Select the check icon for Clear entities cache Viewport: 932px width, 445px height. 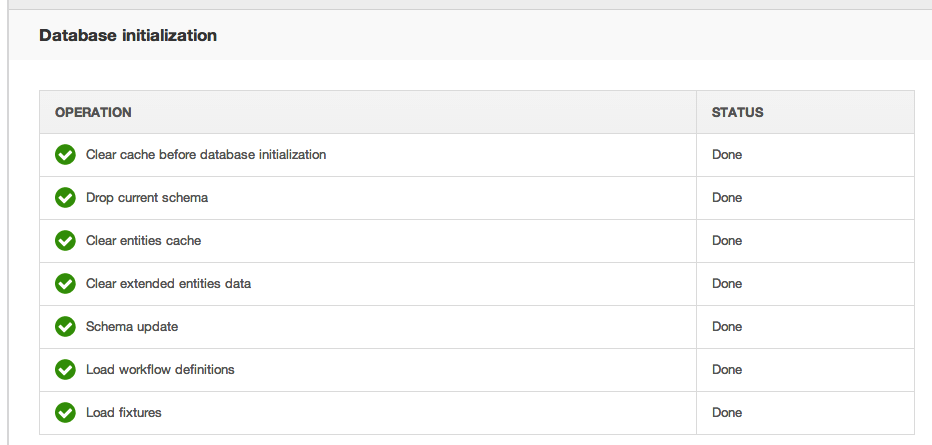[x=65, y=241]
